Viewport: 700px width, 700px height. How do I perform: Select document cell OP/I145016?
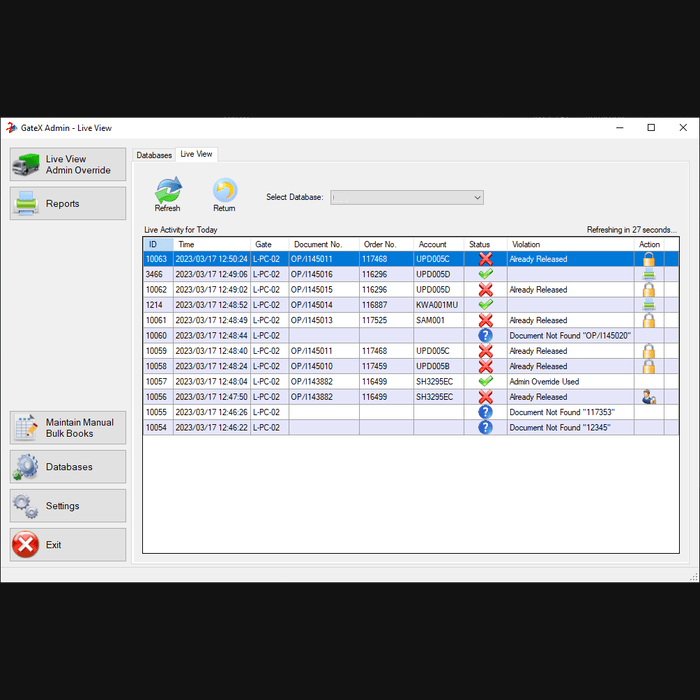coord(324,274)
